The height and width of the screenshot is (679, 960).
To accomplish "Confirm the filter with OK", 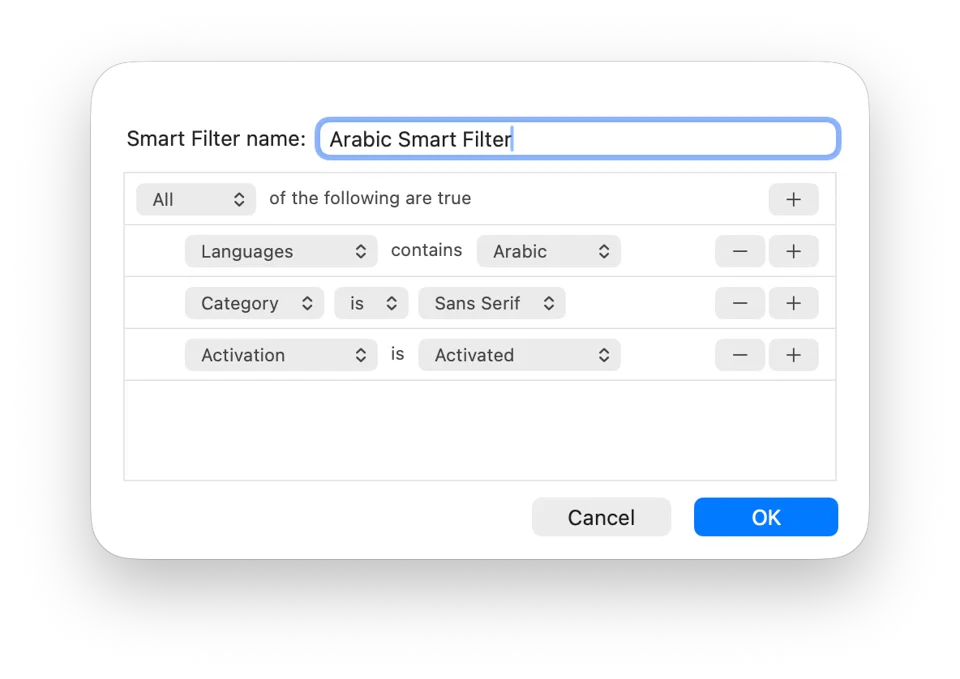I will pyautogui.click(x=766, y=517).
